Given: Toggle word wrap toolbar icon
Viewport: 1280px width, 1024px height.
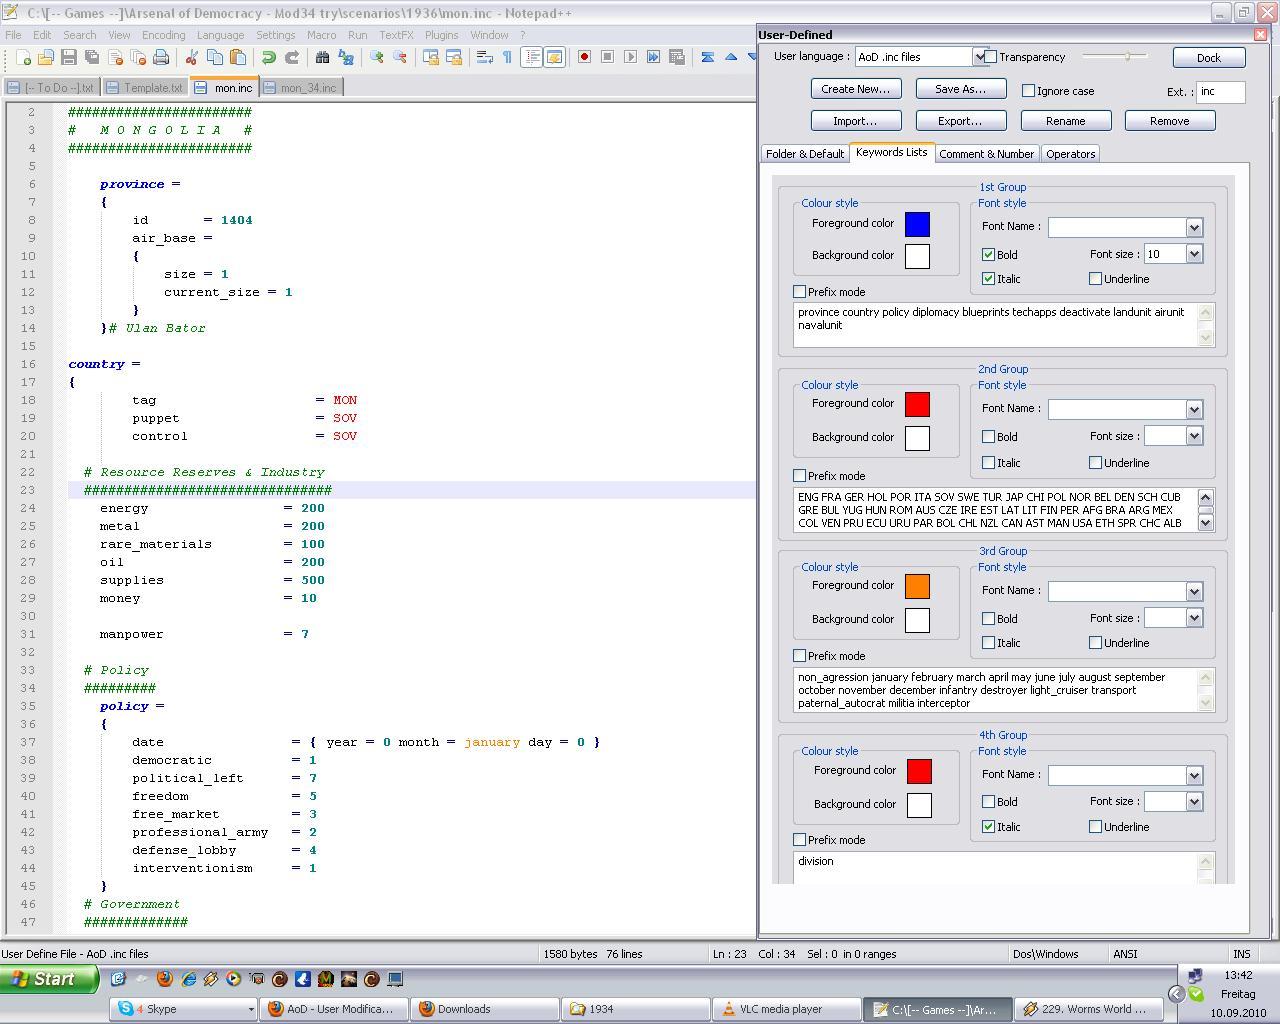Looking at the screenshot, I should point(484,58).
